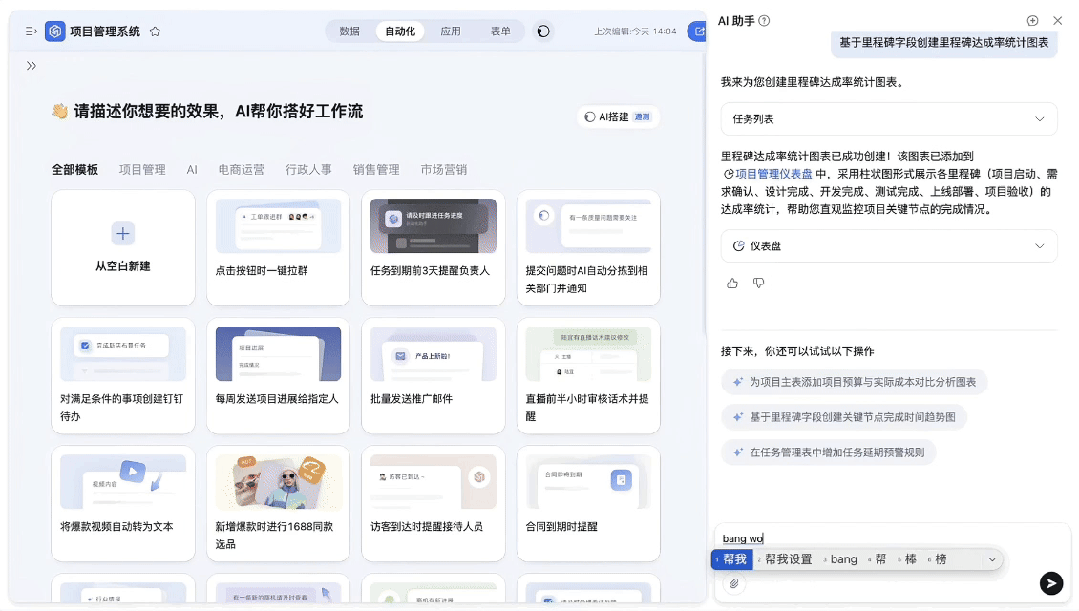Select the 从空白新建 card
This screenshot has height=611, width=1079.
coord(123,247)
